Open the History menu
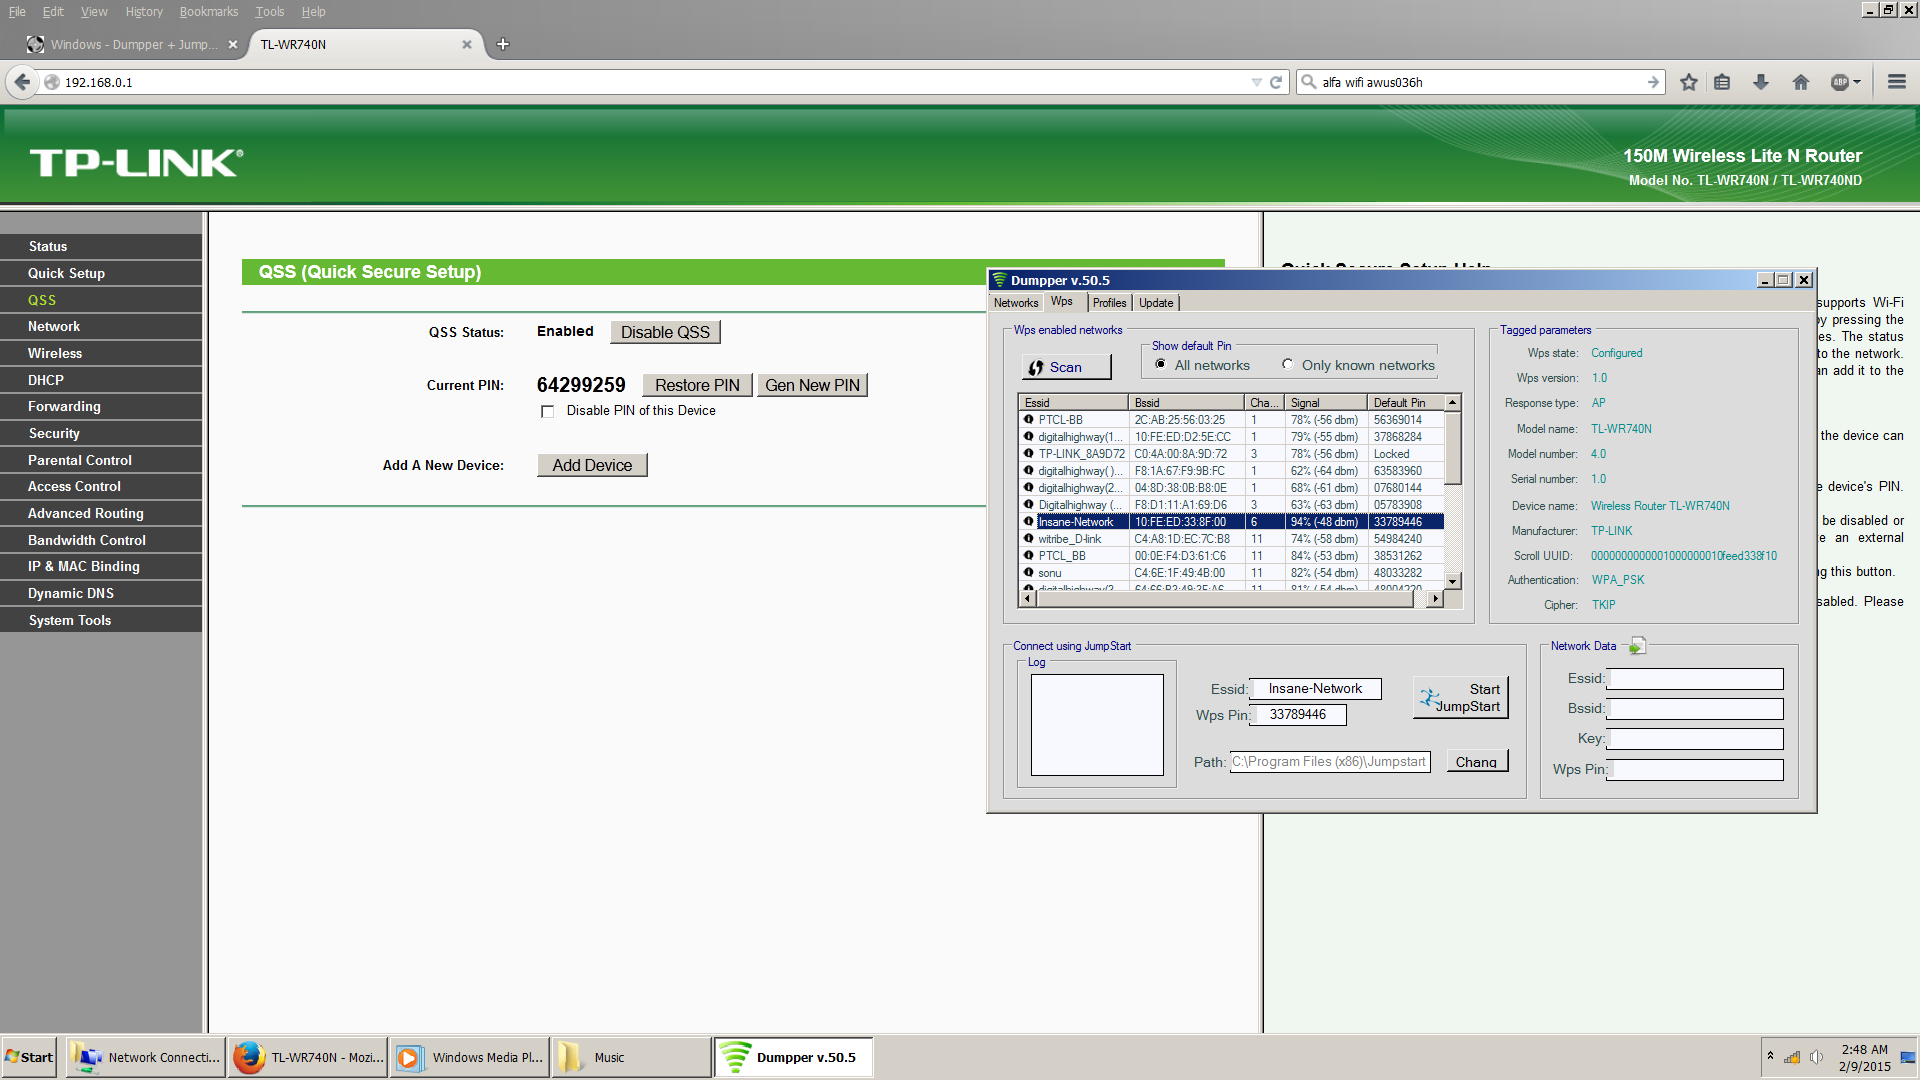 tap(144, 12)
